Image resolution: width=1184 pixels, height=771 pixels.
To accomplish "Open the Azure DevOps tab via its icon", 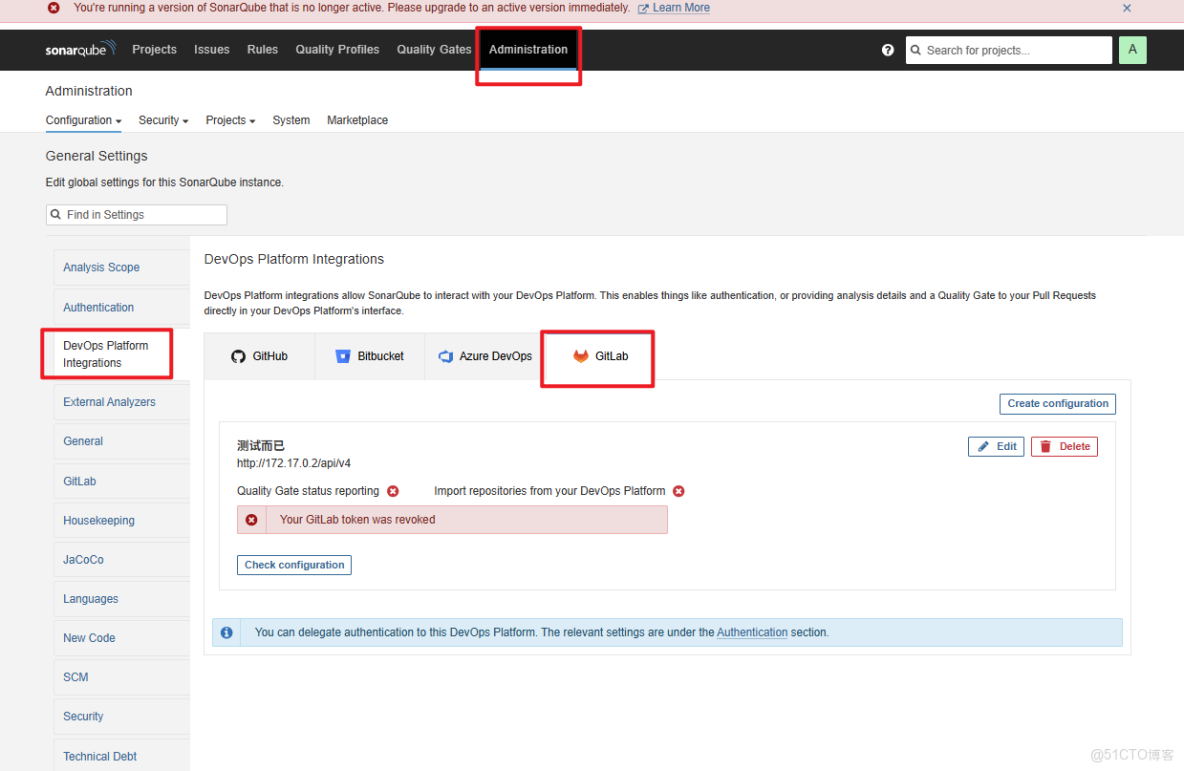I will (445, 356).
